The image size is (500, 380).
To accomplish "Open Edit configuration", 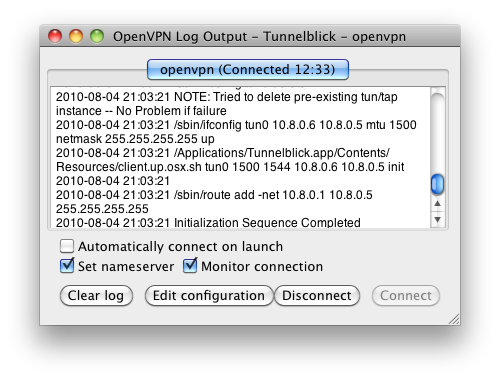I will click(x=209, y=295).
